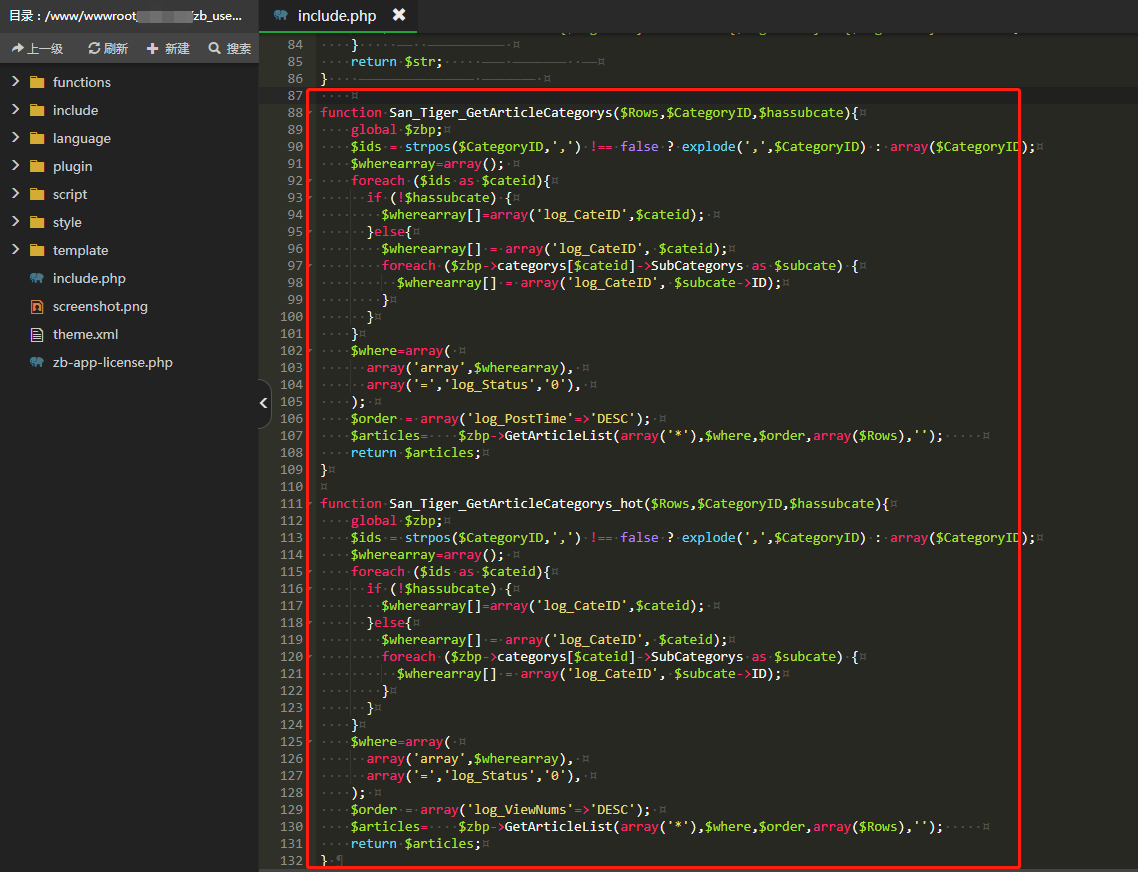Screen dimensions: 1138x872
Task: Click the PHP icon beside zb-app-license.php
Action: 37,362
